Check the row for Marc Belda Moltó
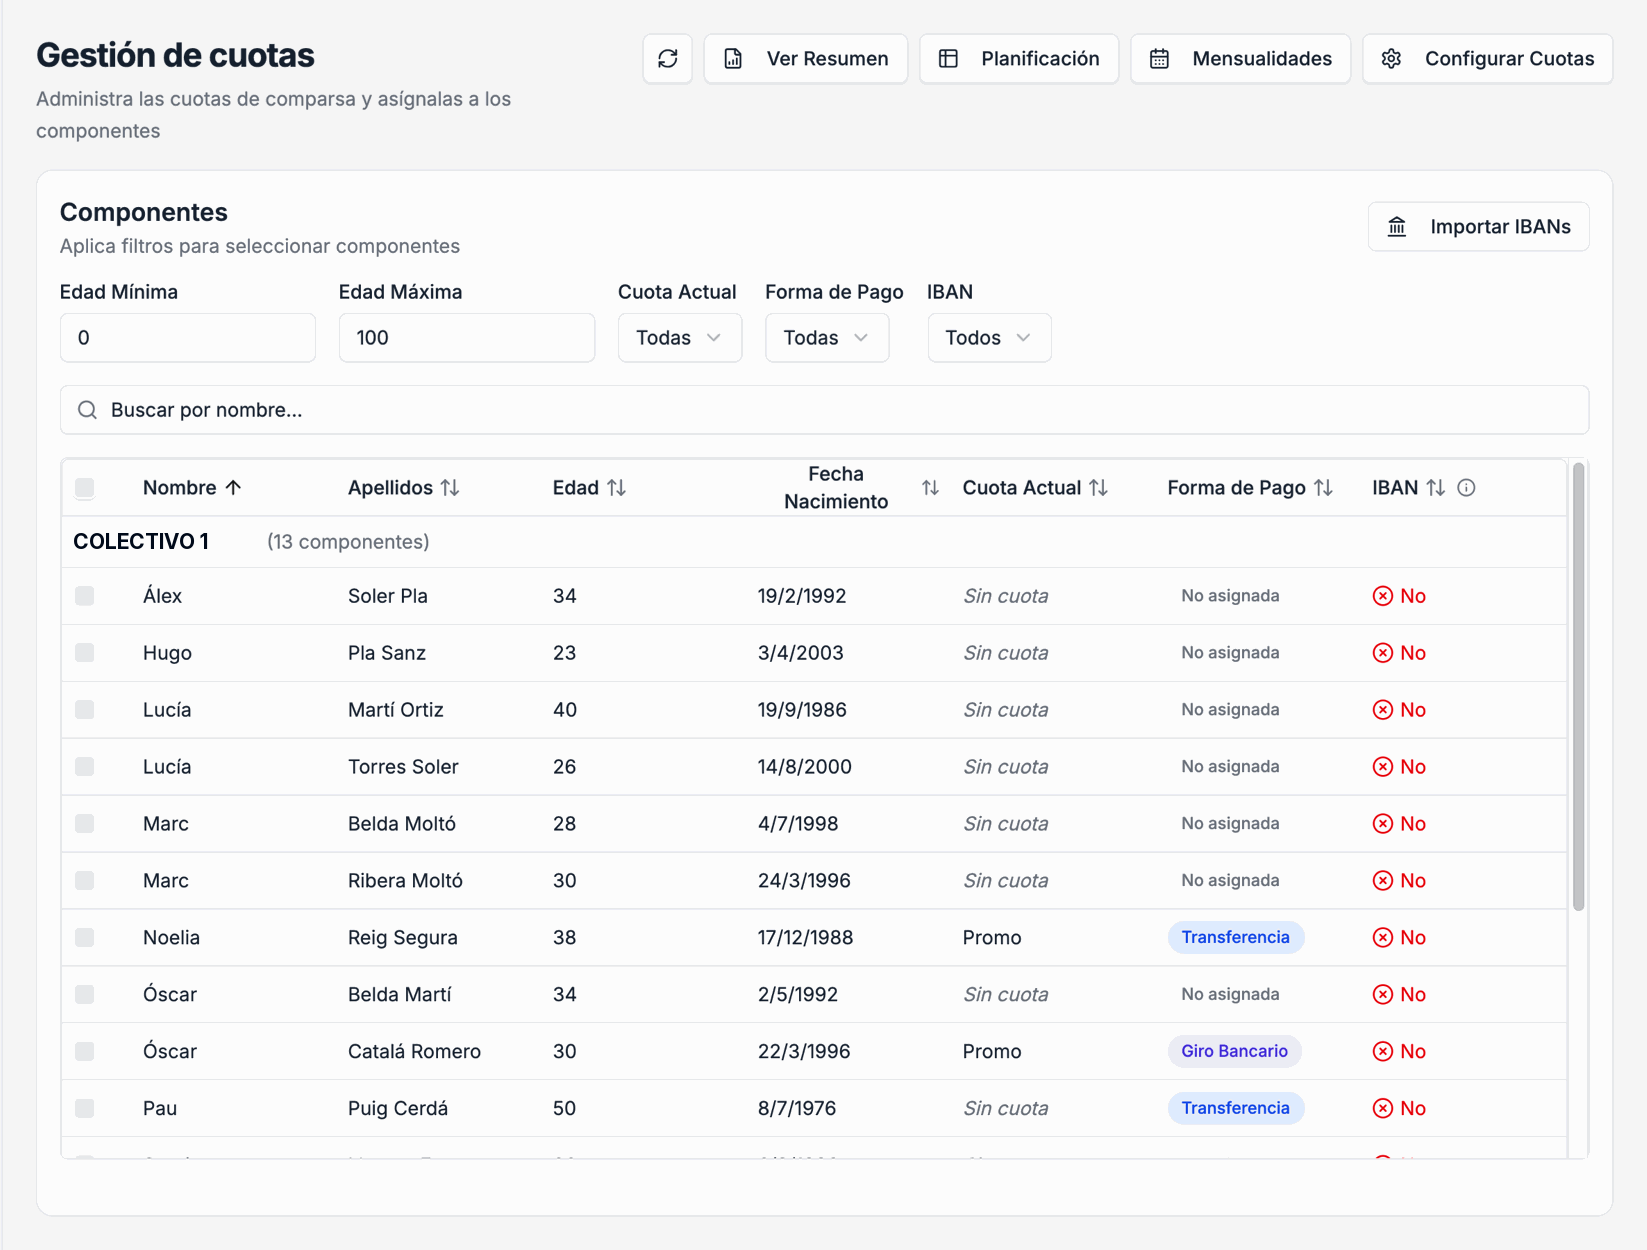1647x1250 pixels. 85,824
